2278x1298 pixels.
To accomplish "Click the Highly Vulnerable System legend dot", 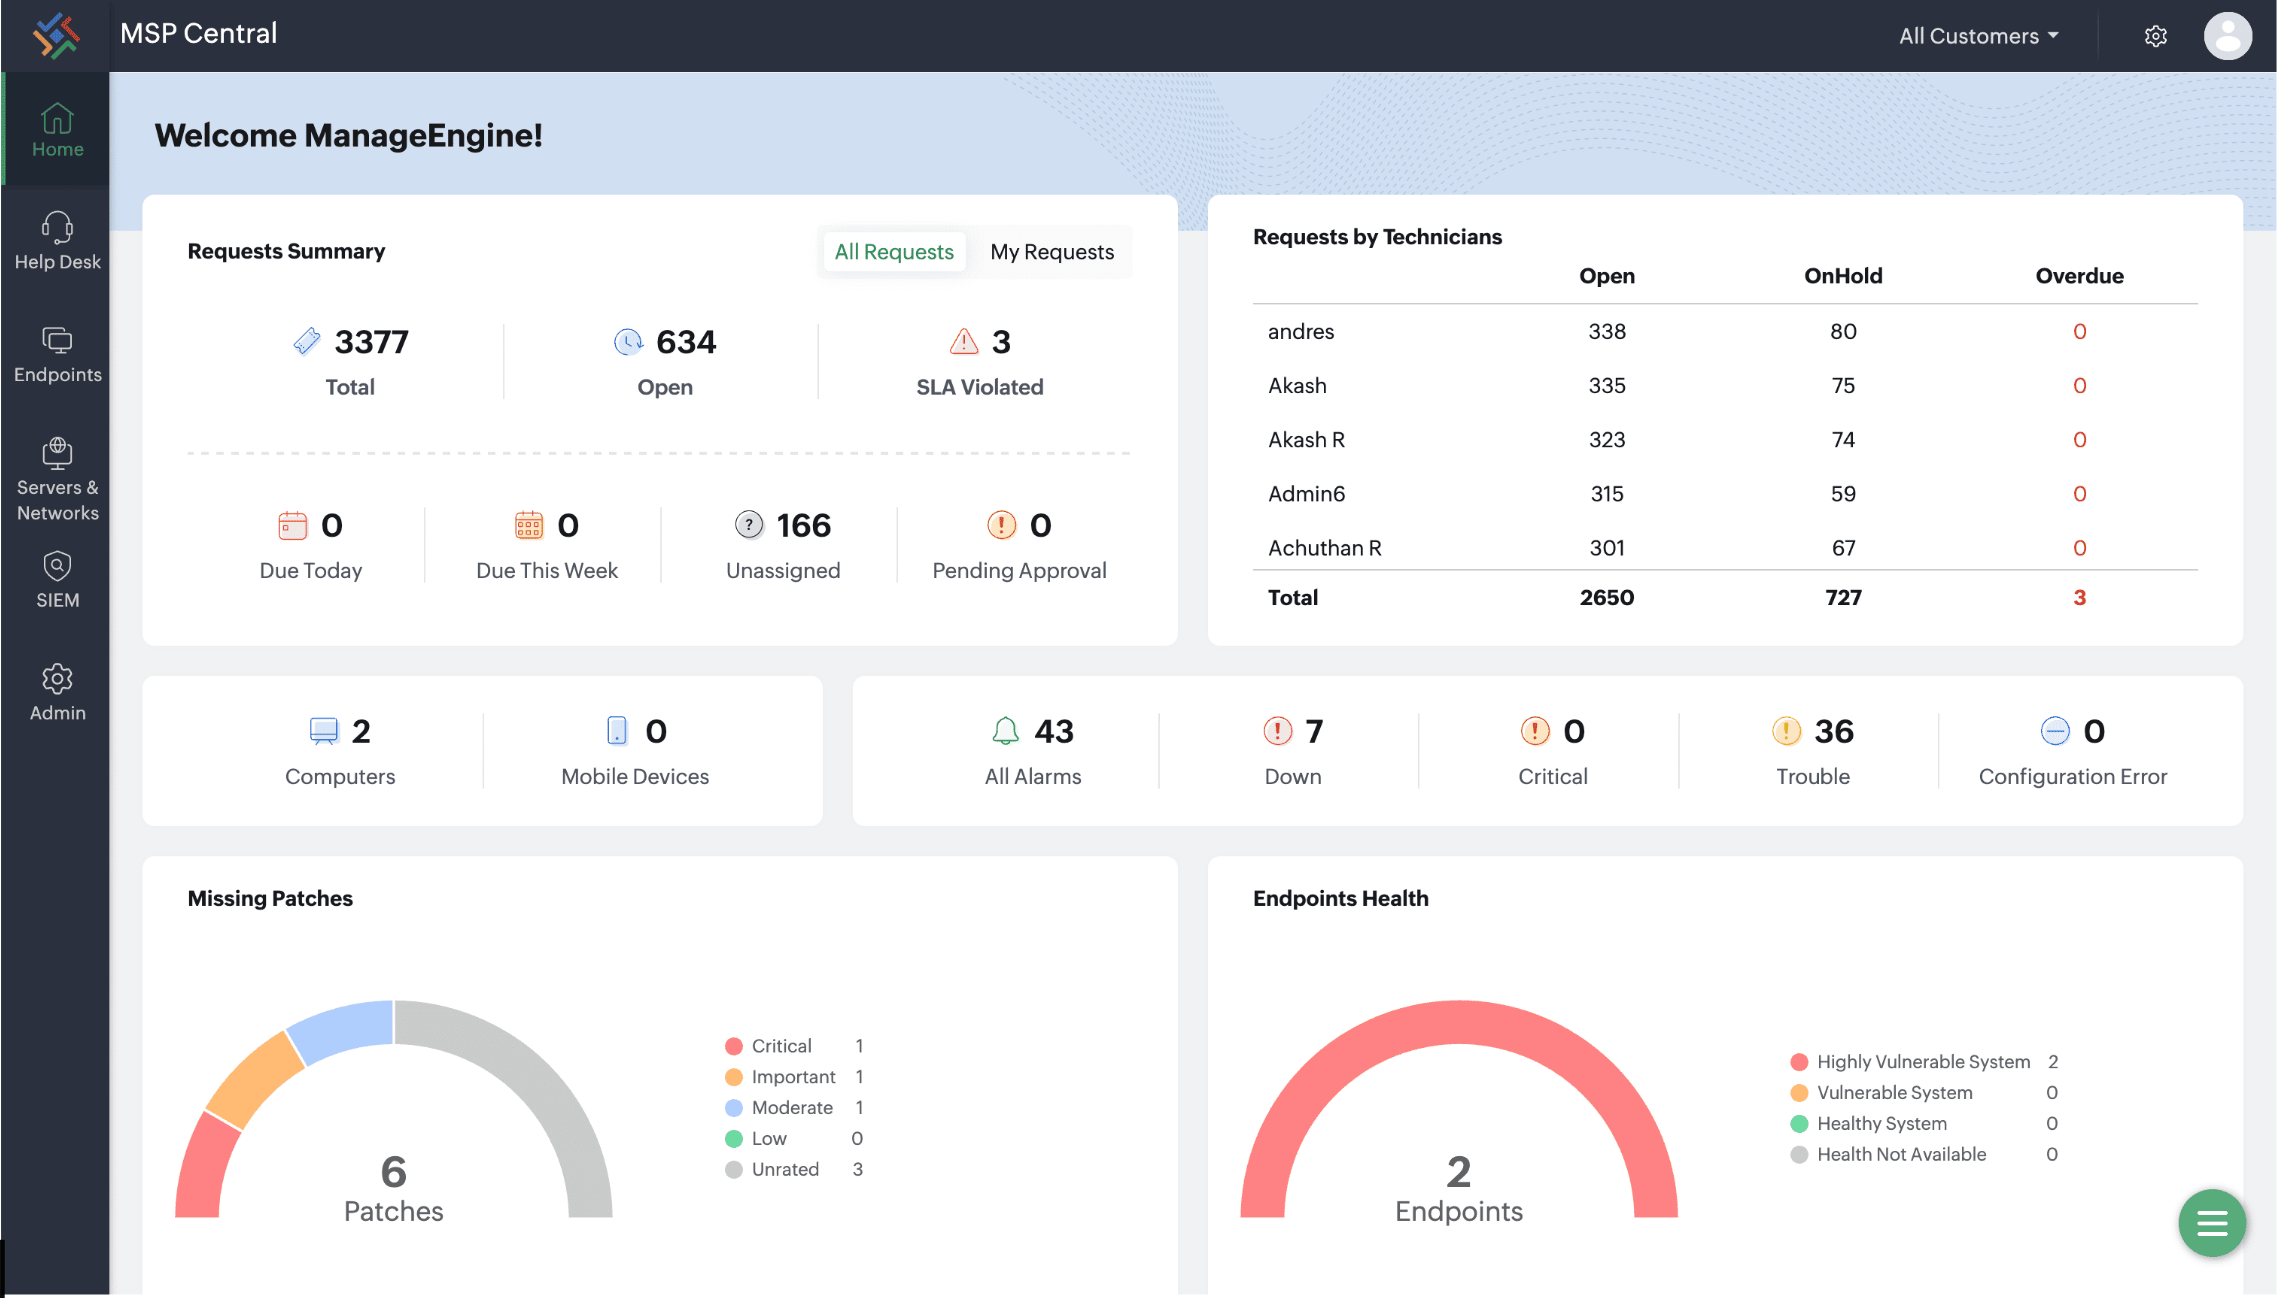I will tap(1799, 1062).
